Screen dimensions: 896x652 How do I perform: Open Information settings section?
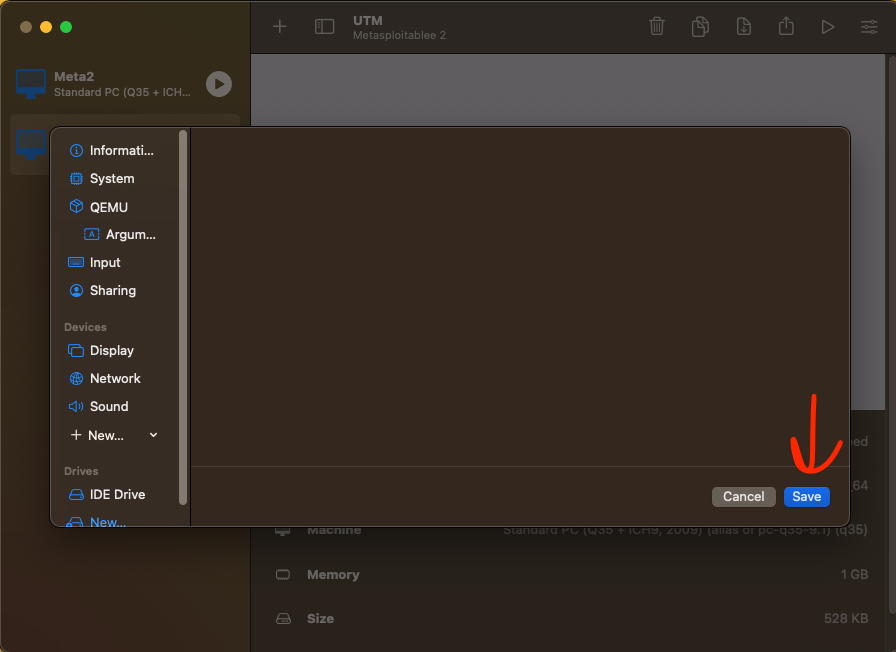coord(112,150)
